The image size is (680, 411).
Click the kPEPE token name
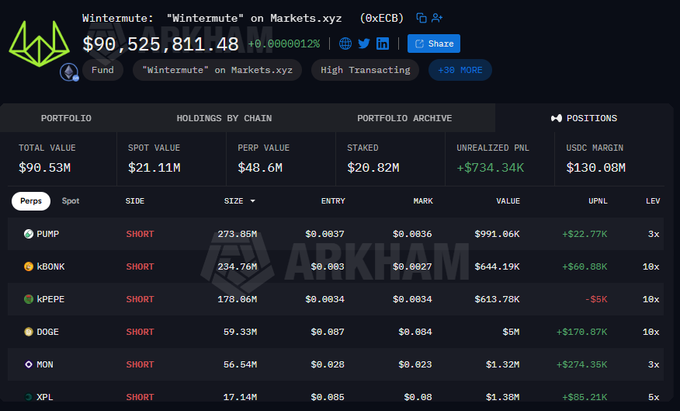(x=51, y=299)
